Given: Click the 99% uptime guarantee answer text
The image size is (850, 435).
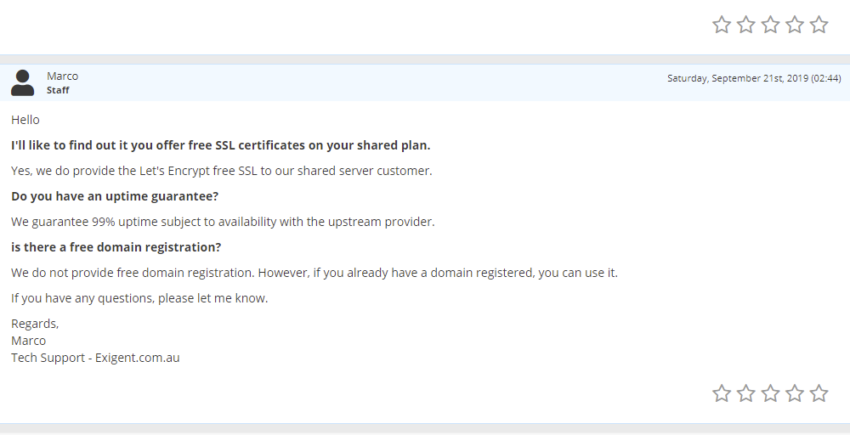Looking at the screenshot, I should [223, 222].
